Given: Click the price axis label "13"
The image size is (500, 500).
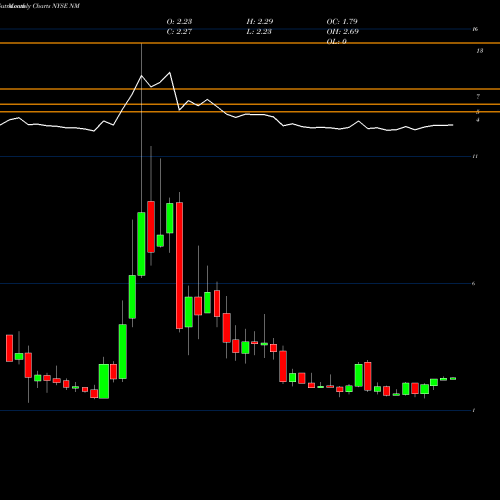Looking at the screenshot, I should click(480, 51).
